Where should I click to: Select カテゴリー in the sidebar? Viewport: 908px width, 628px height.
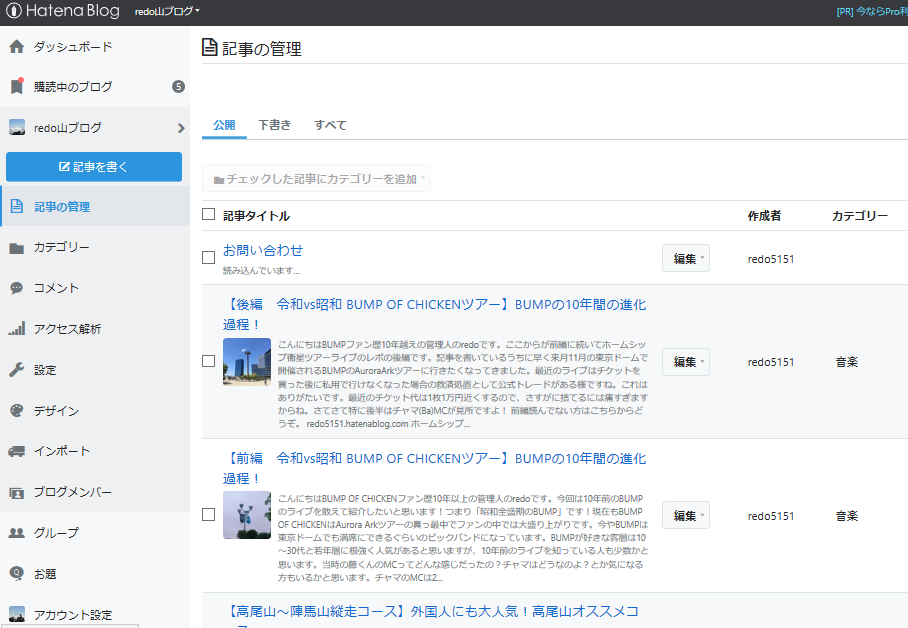pyautogui.click(x=61, y=247)
